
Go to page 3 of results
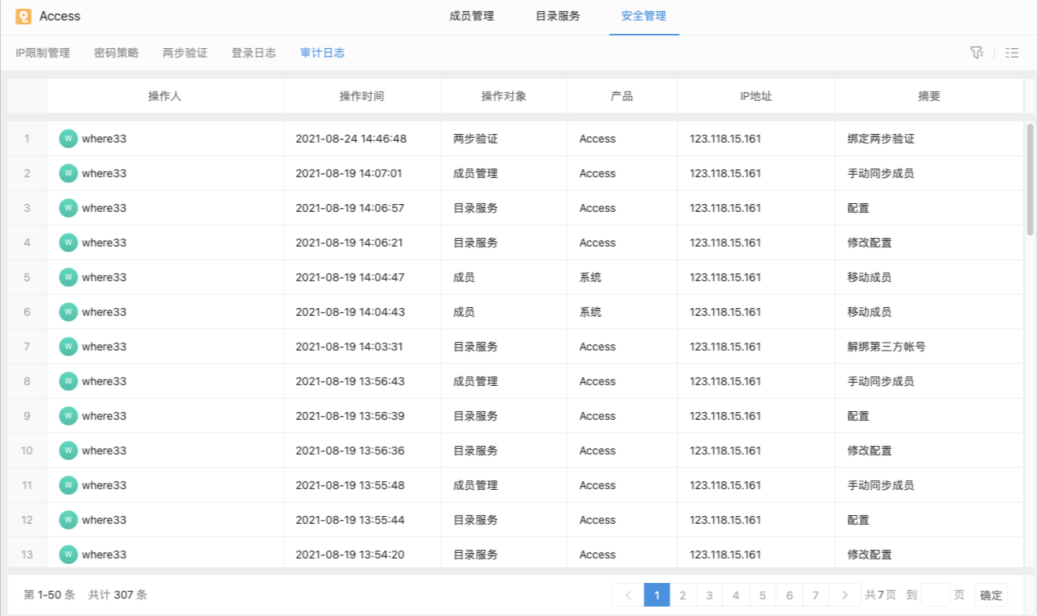[709, 594]
